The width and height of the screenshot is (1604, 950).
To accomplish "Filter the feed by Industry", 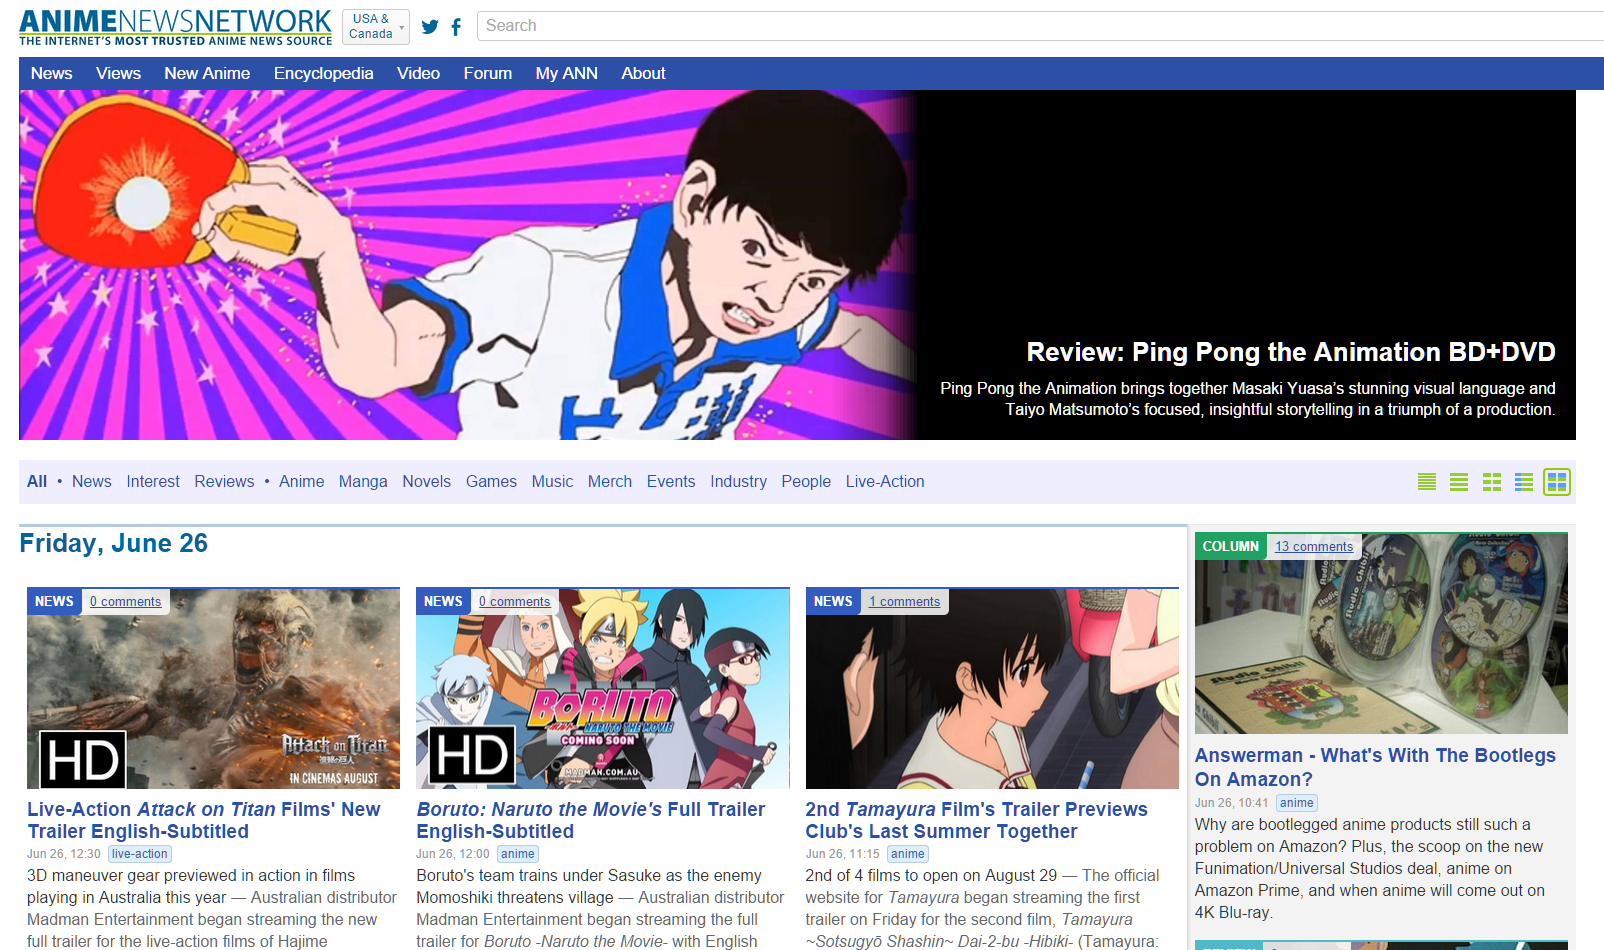I will pos(738,481).
